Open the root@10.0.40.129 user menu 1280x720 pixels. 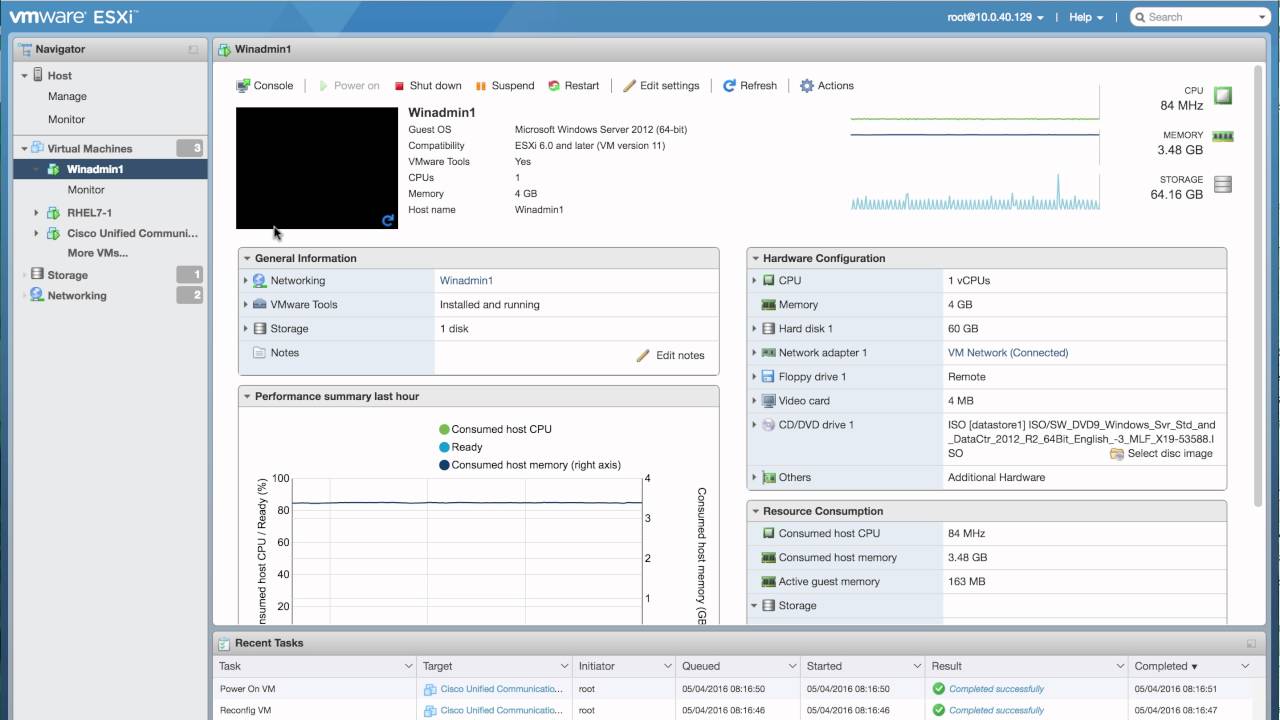995,17
